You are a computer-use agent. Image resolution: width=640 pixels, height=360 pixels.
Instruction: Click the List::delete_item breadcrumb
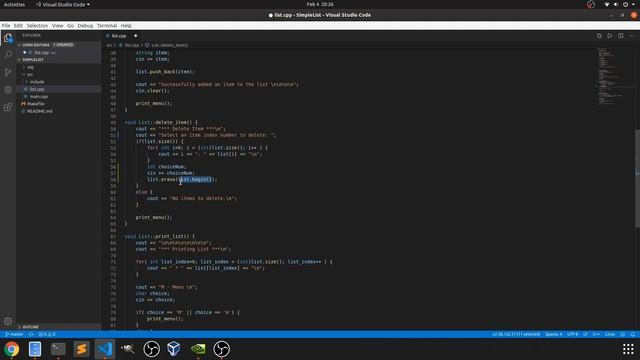click(167, 45)
